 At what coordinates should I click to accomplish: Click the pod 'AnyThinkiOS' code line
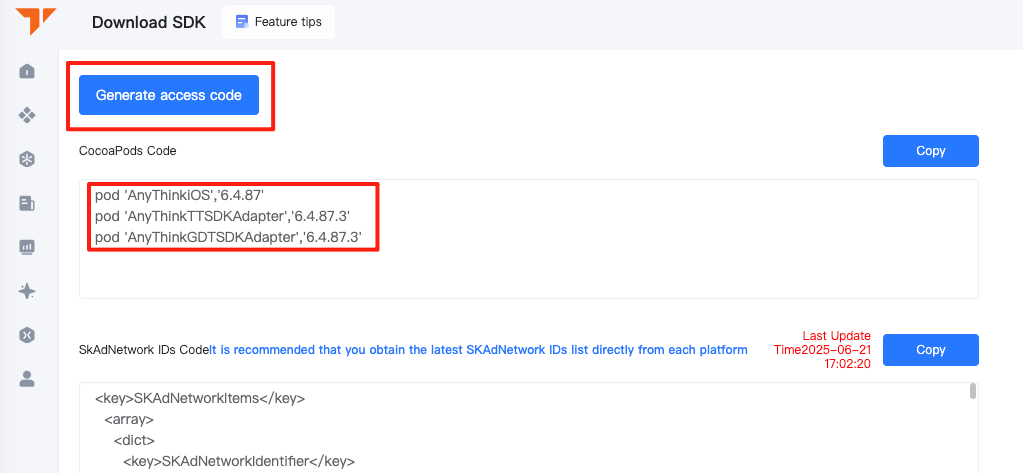[x=179, y=196]
